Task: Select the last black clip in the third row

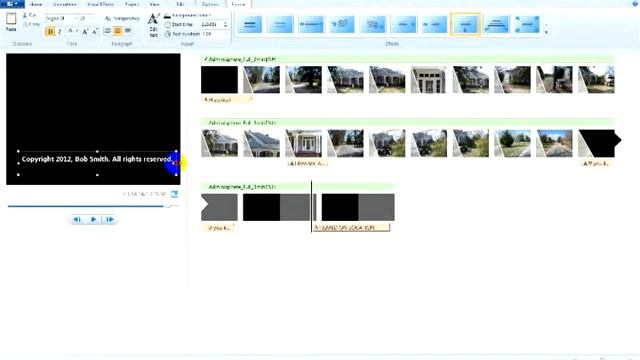Action: (x=358, y=207)
